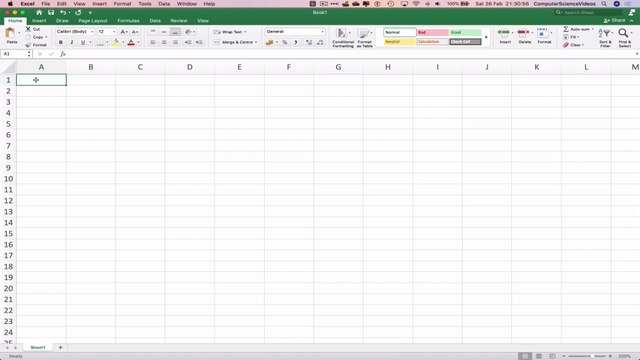Switch to the Page Layout tab
Screen dimensions: 640x360
point(93,21)
